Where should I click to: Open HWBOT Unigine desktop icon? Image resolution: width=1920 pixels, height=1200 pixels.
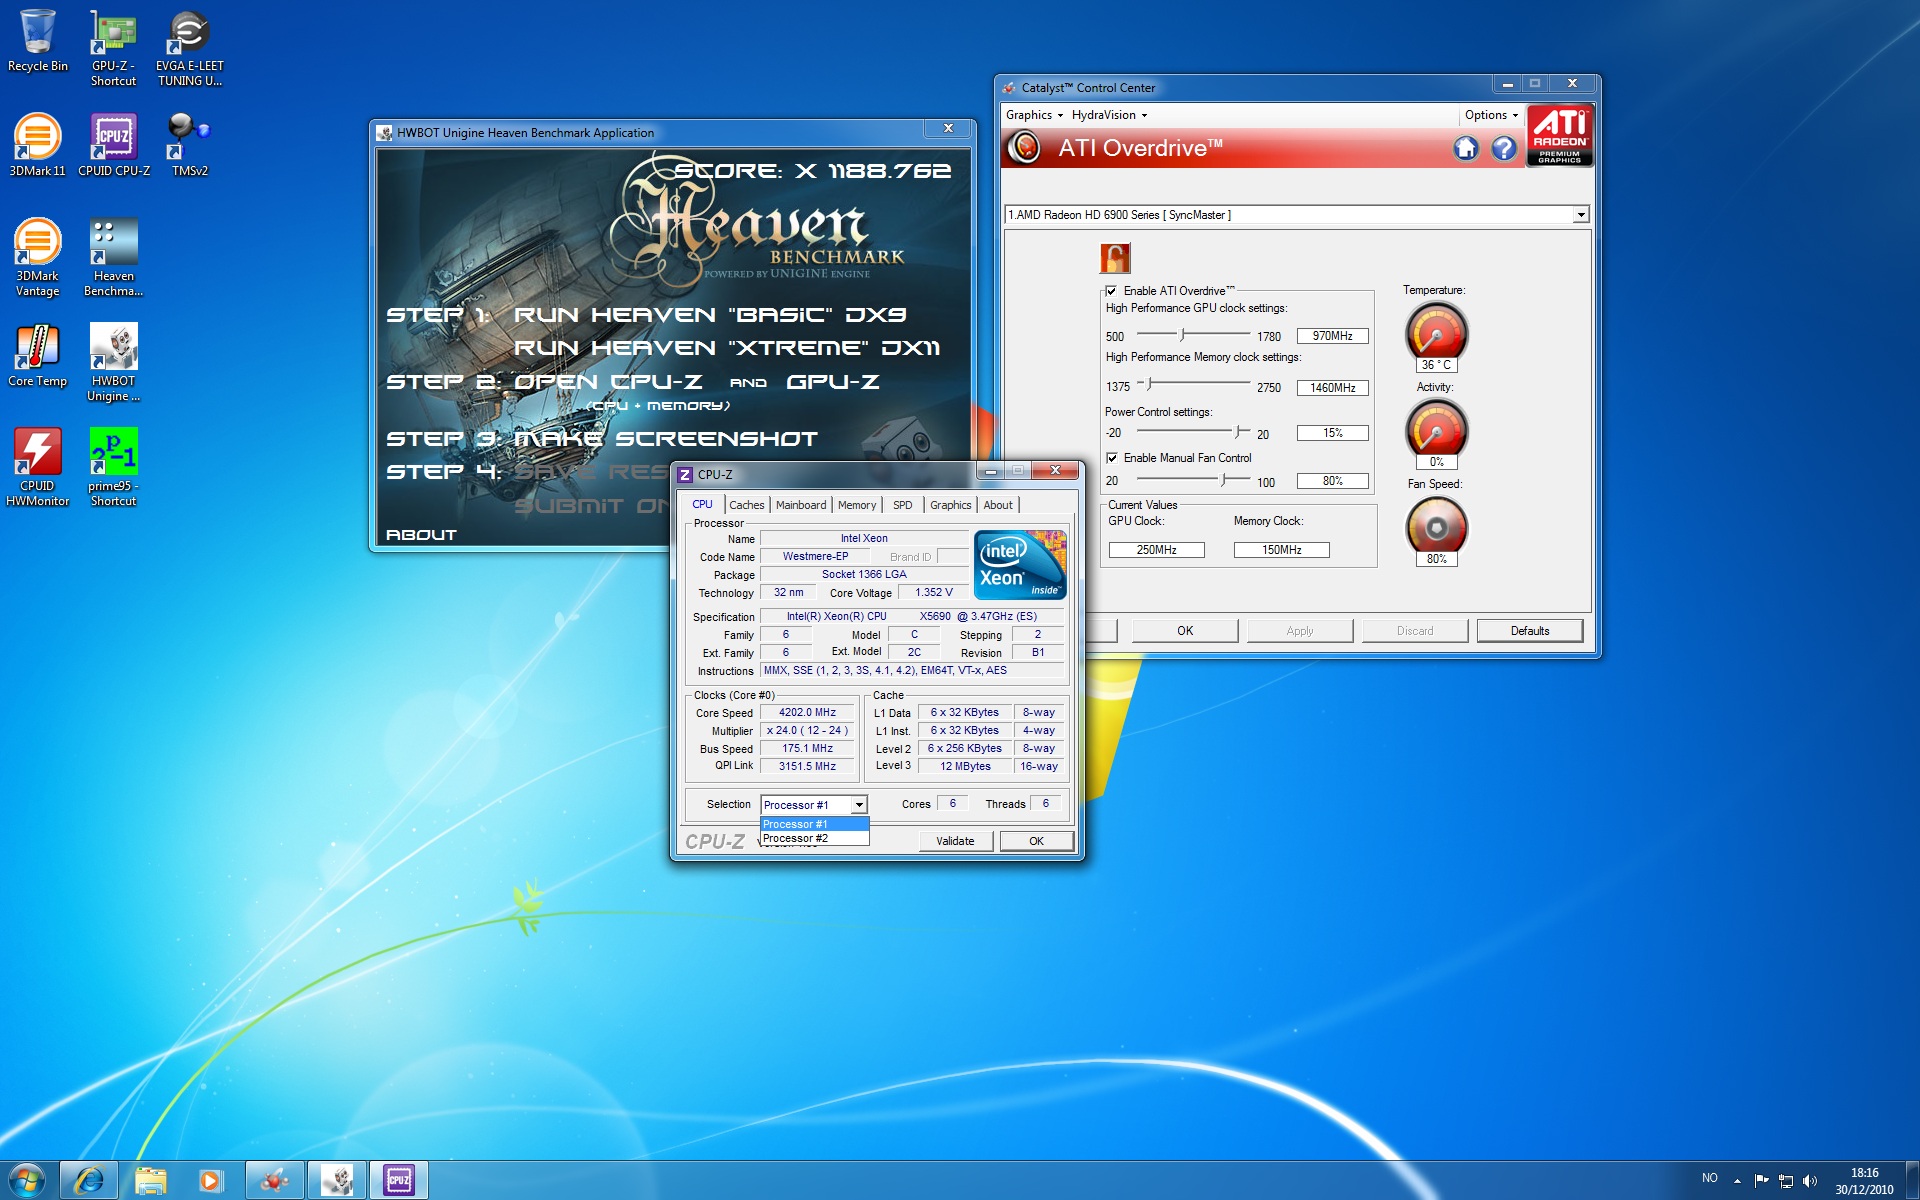[x=113, y=363]
